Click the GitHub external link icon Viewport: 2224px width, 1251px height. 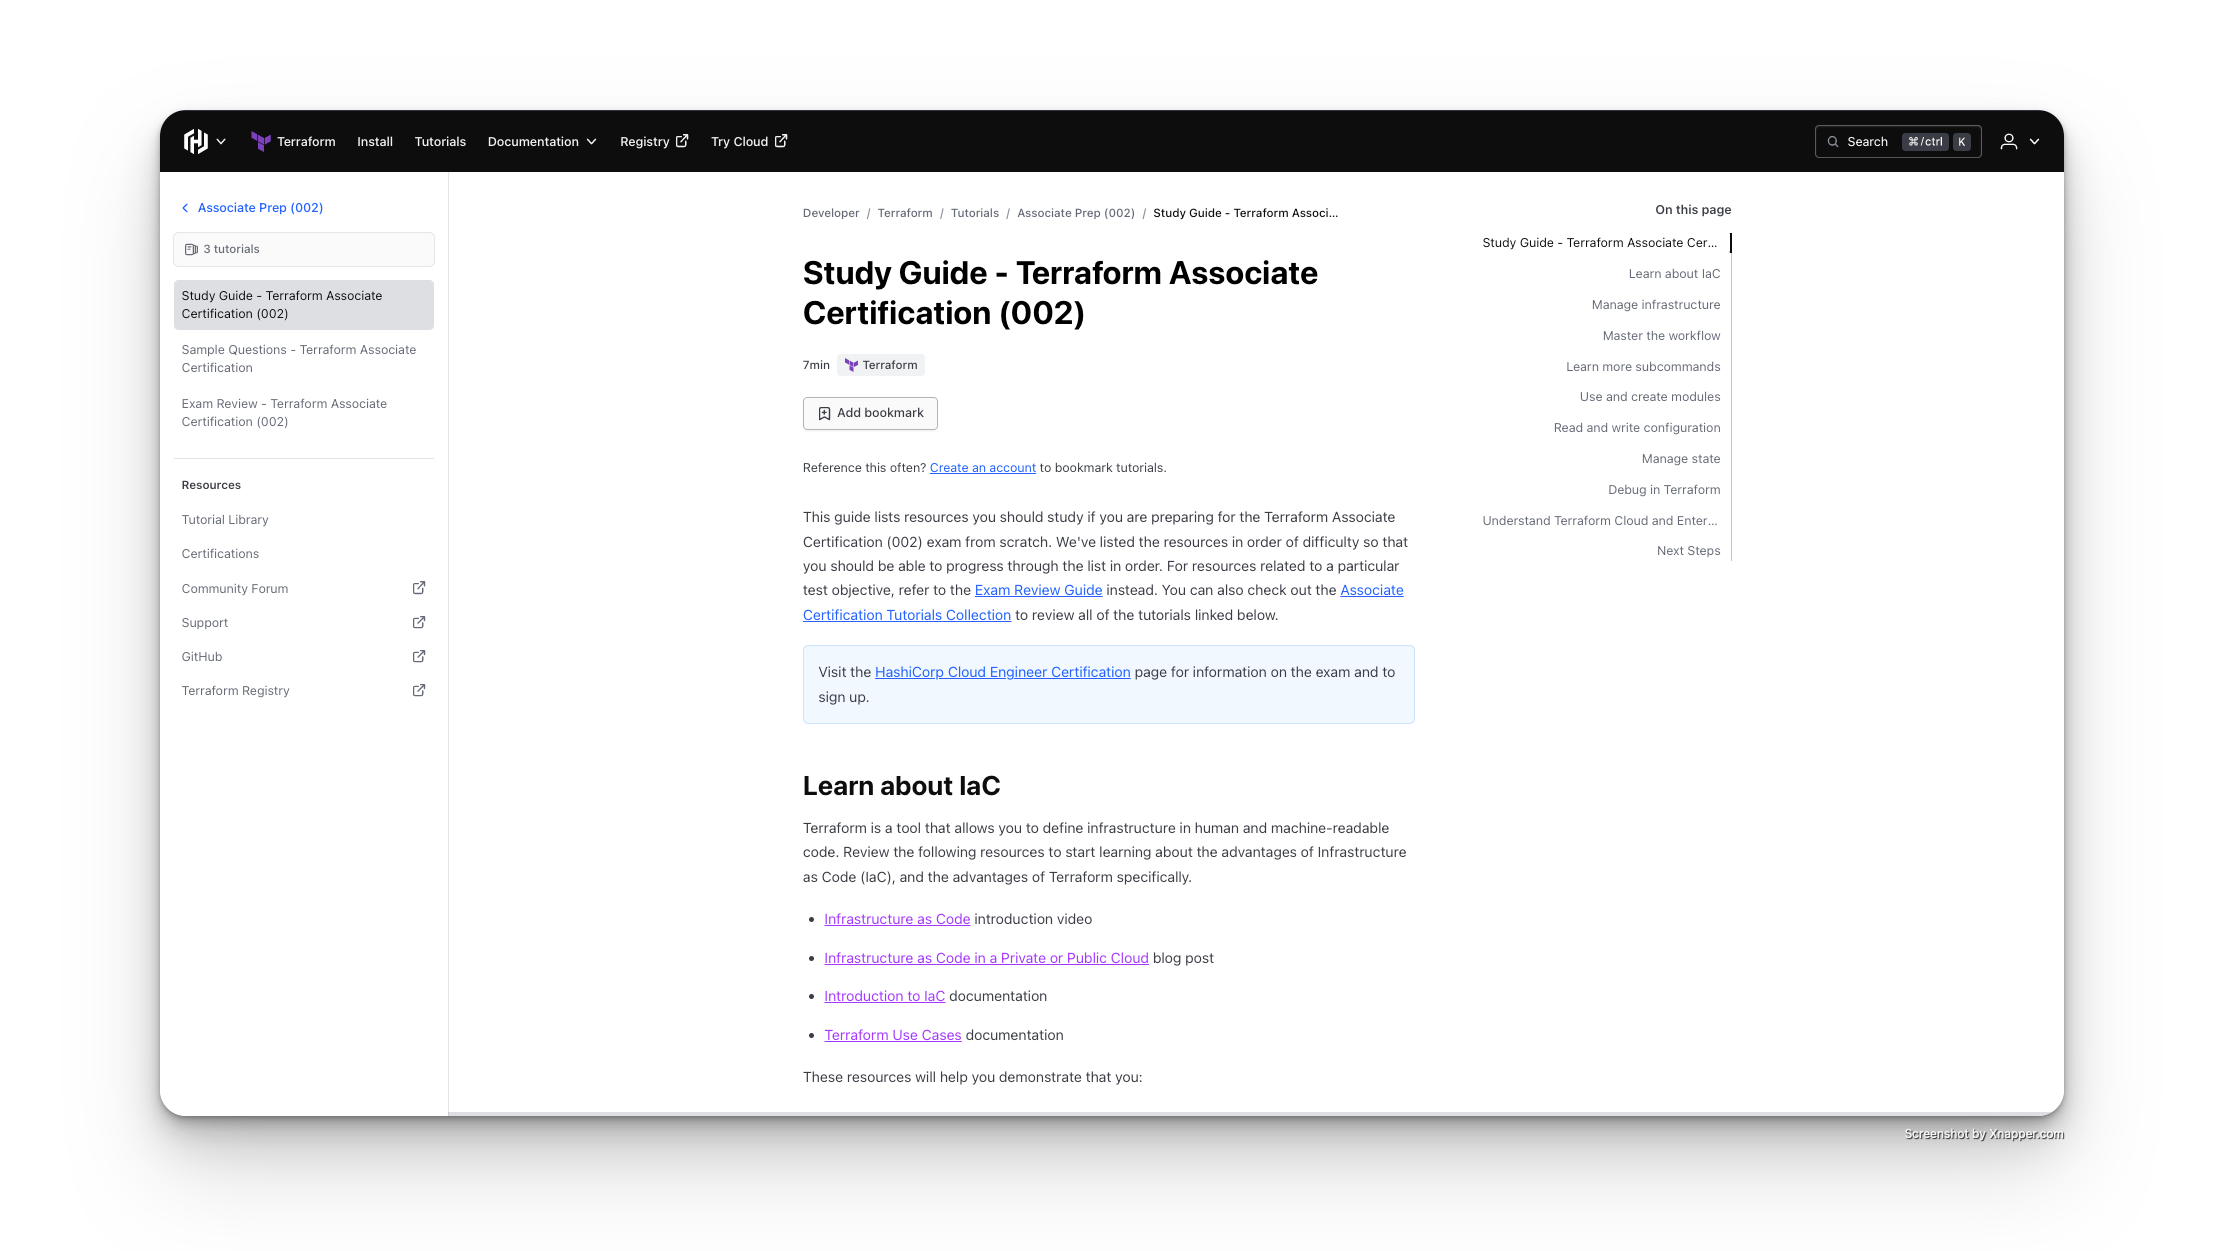click(419, 656)
